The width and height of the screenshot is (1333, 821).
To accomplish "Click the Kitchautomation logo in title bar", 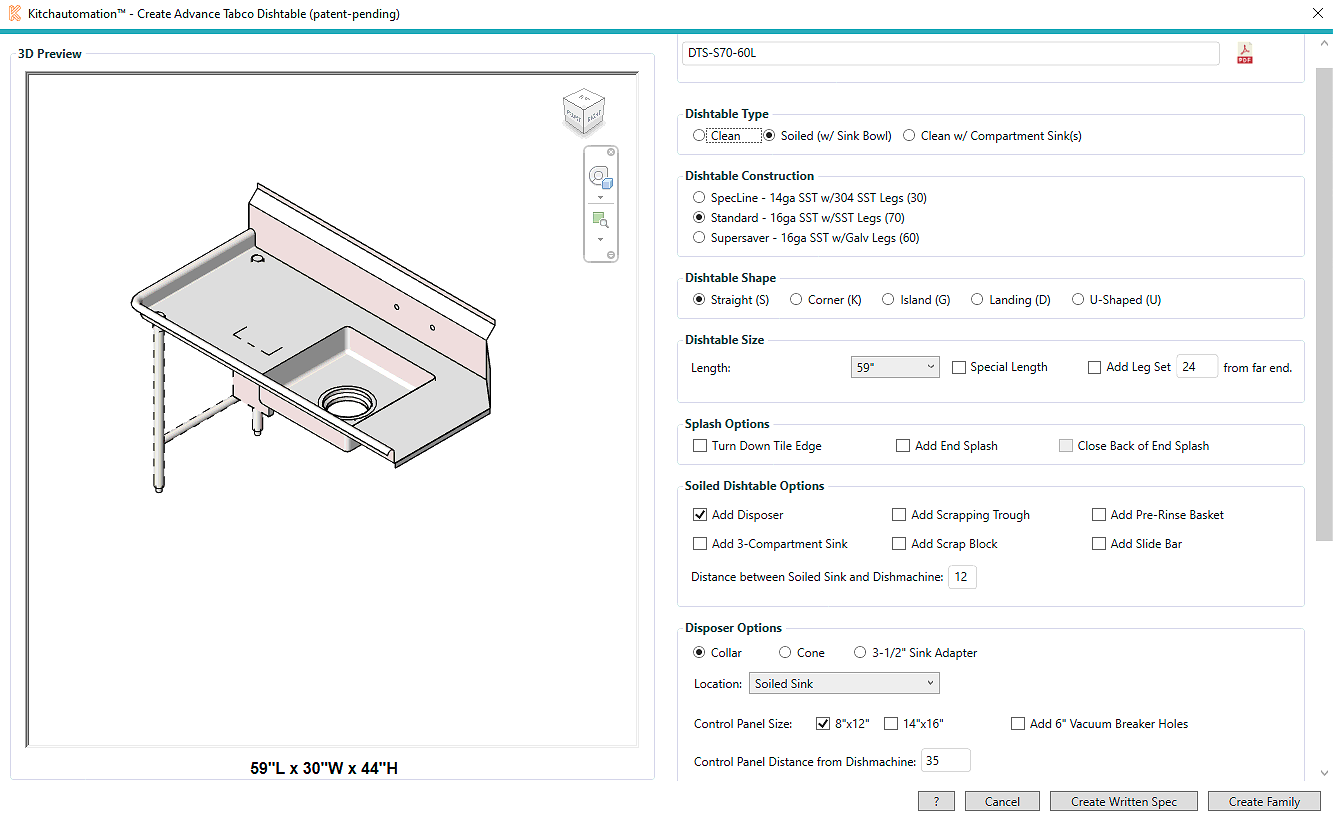I will [14, 14].
